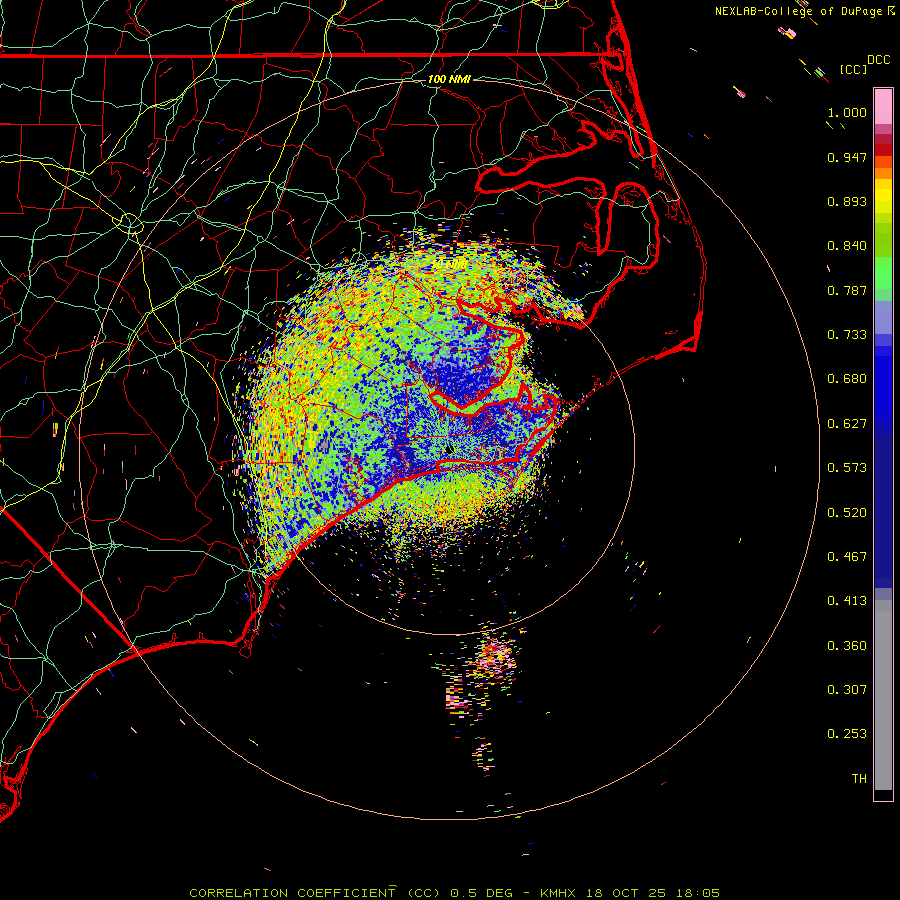Click the pink color band at legend top
Screen dimensions: 900x900
(883, 107)
